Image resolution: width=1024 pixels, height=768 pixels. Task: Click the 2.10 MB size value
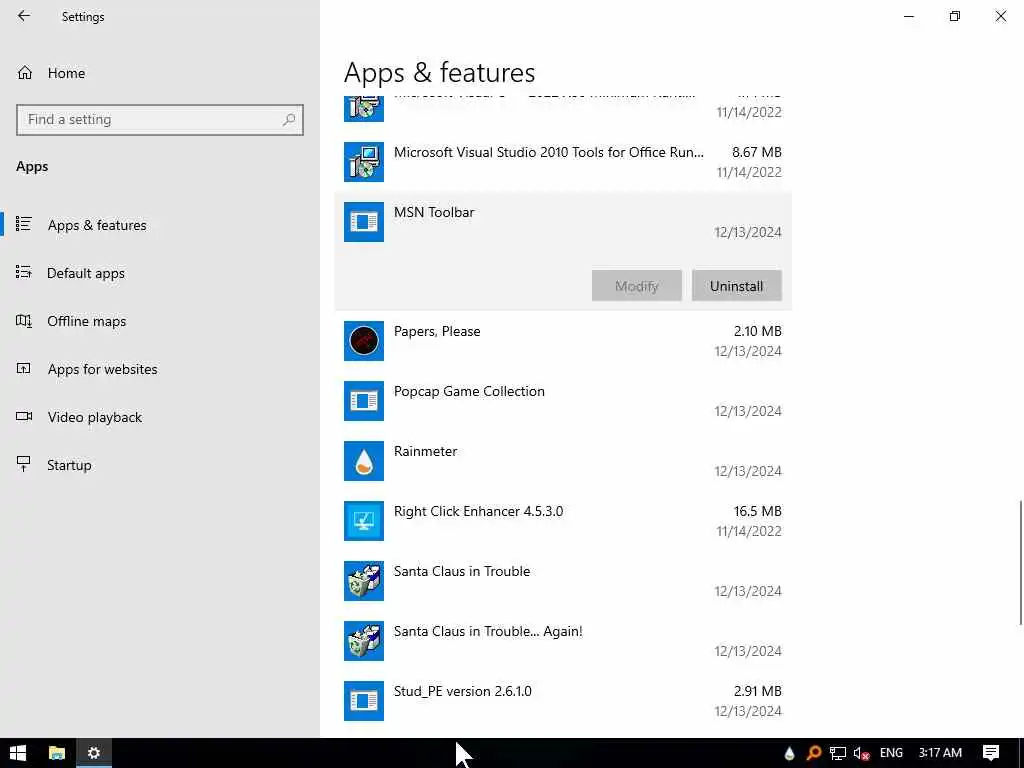click(x=758, y=331)
